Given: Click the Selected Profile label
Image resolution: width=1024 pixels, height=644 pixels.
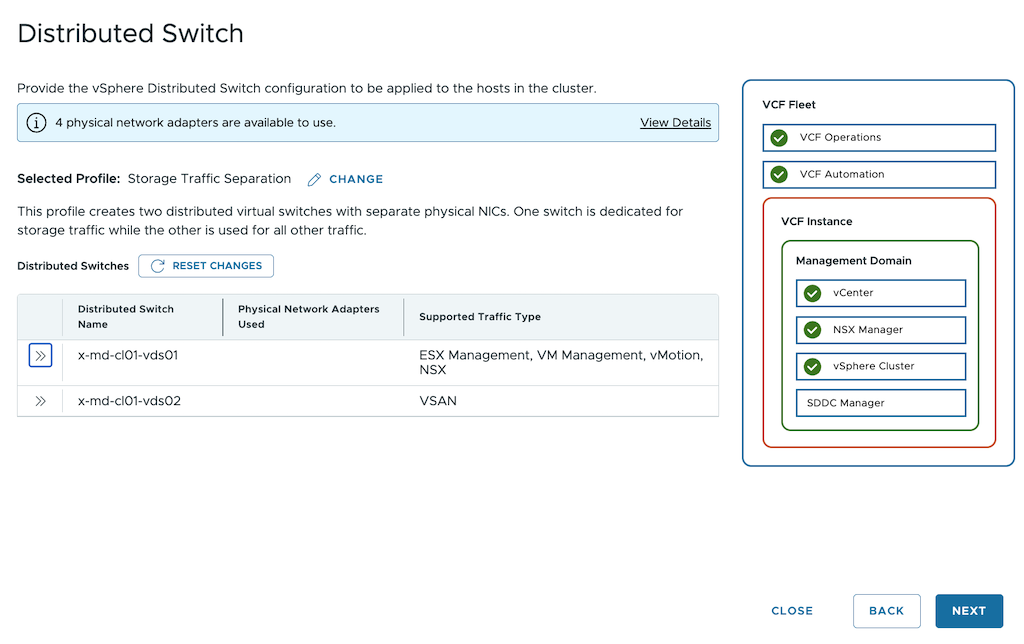Looking at the screenshot, I should pos(69,179).
